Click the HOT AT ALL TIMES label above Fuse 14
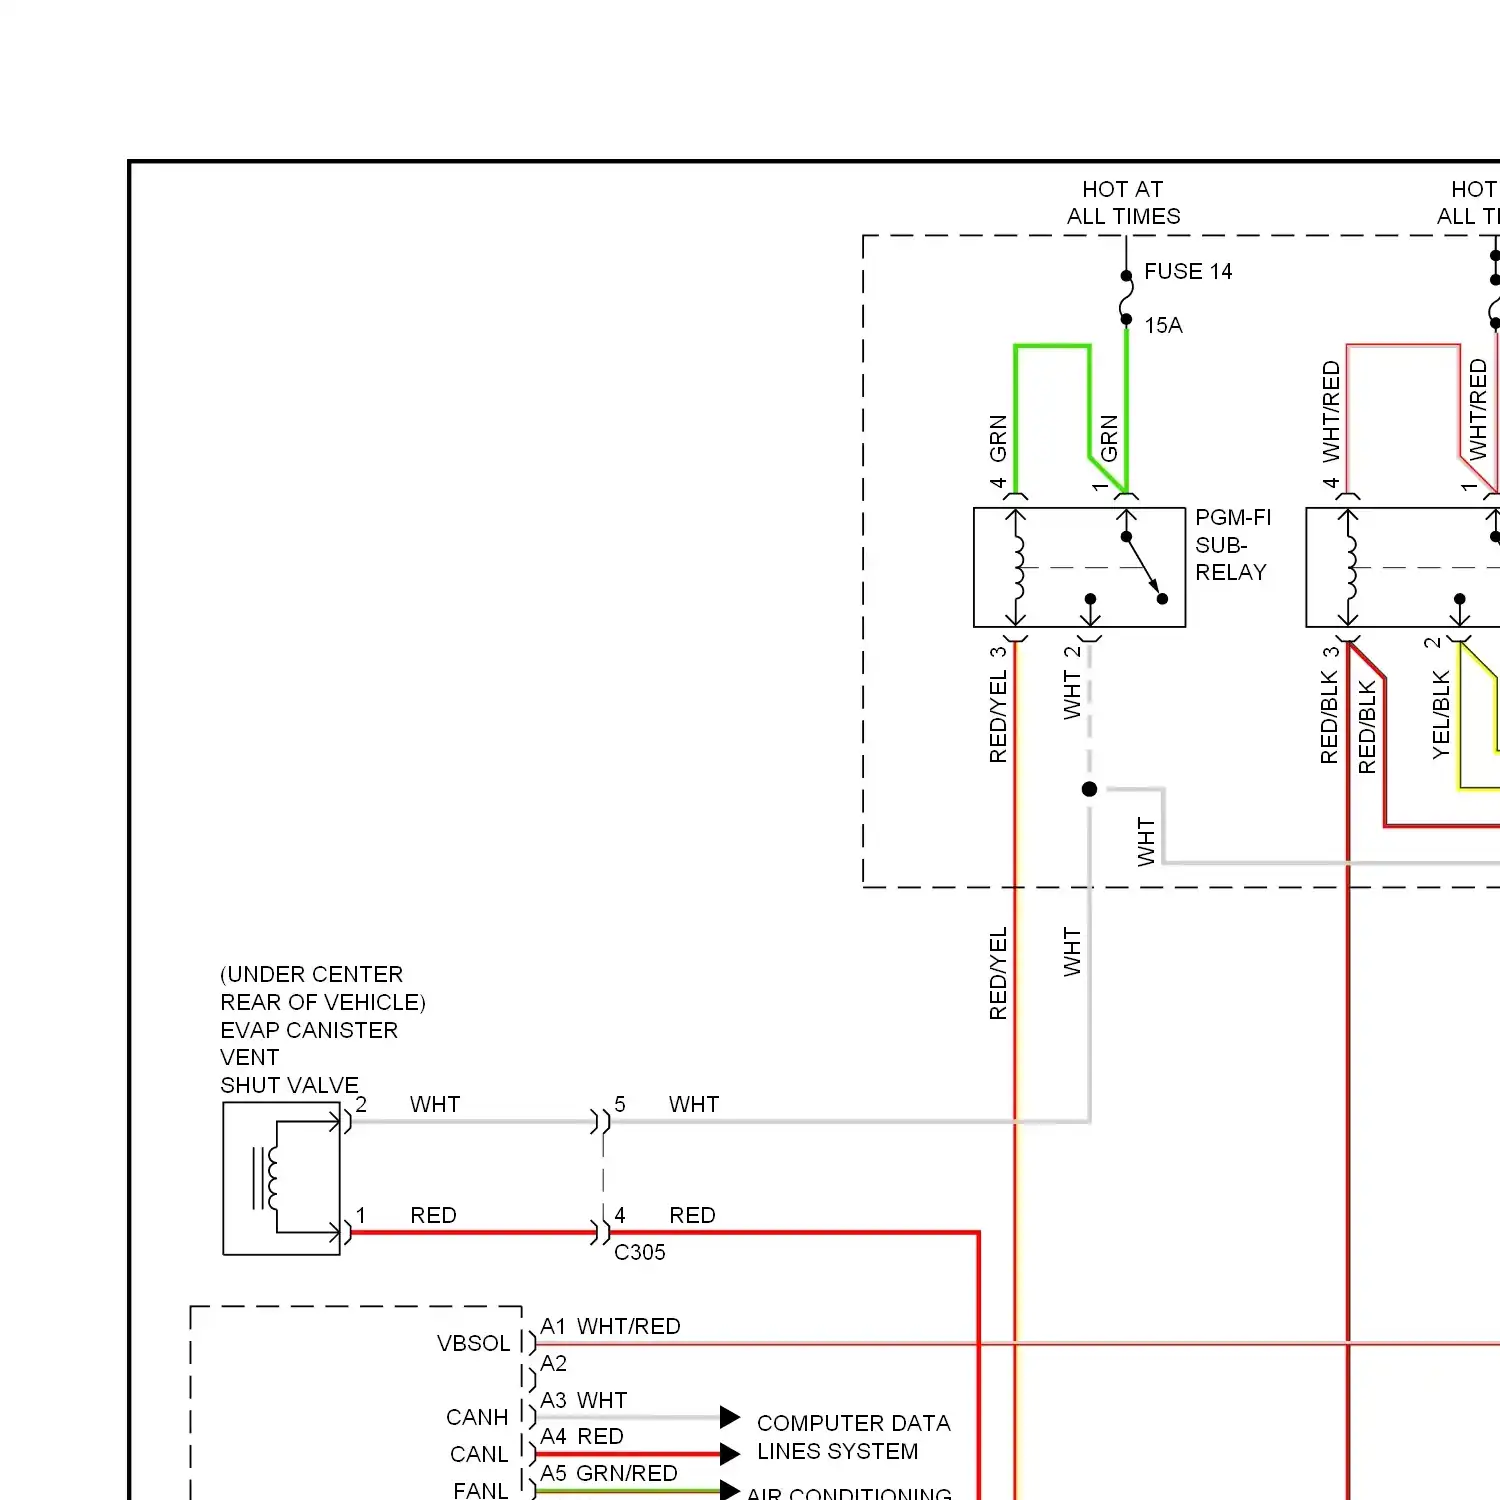This screenshot has width=1500, height=1500. [x=1123, y=202]
